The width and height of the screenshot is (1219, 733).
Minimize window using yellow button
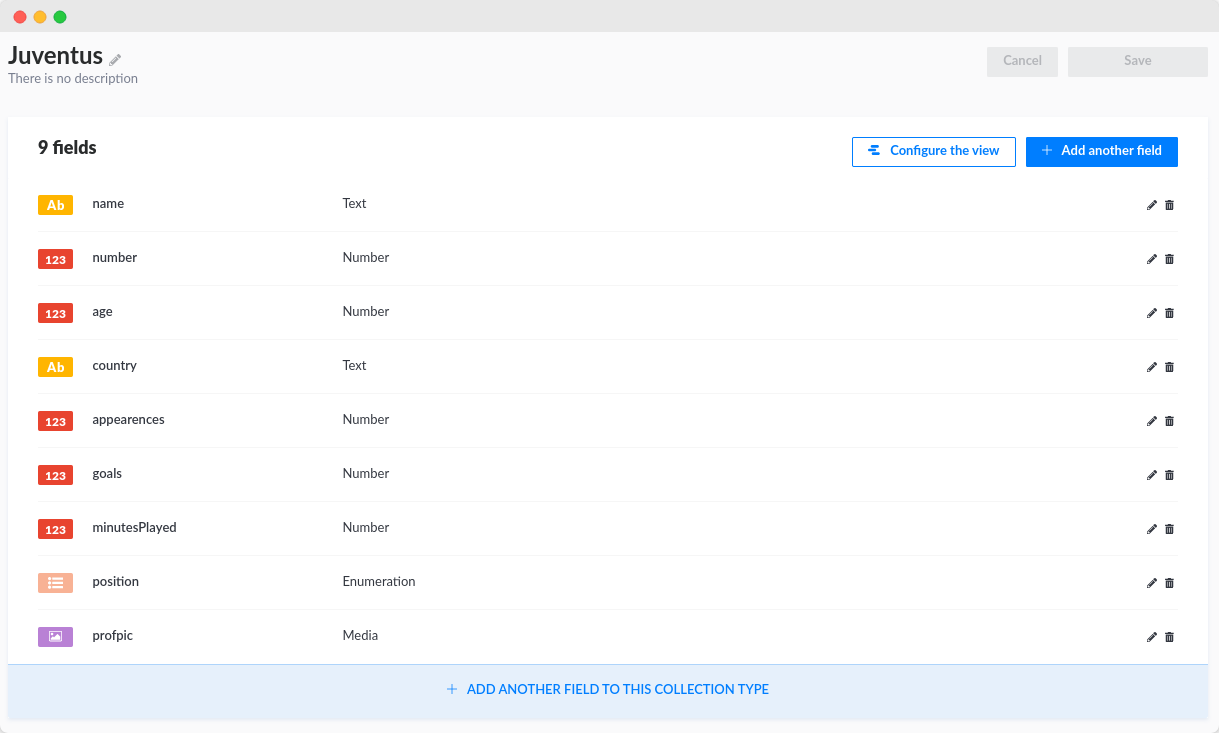click(40, 17)
